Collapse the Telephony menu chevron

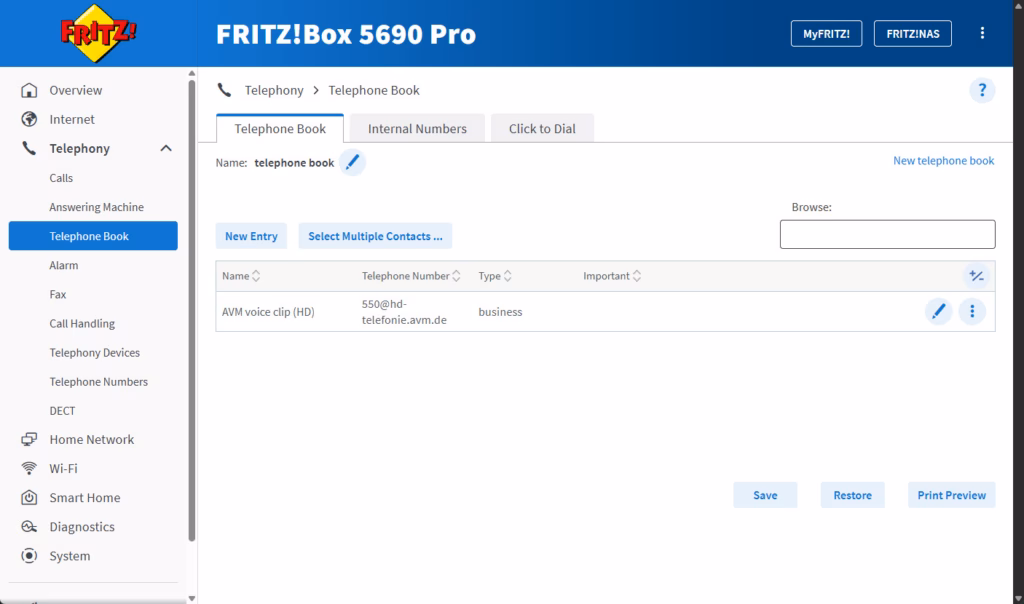pyautogui.click(x=166, y=149)
